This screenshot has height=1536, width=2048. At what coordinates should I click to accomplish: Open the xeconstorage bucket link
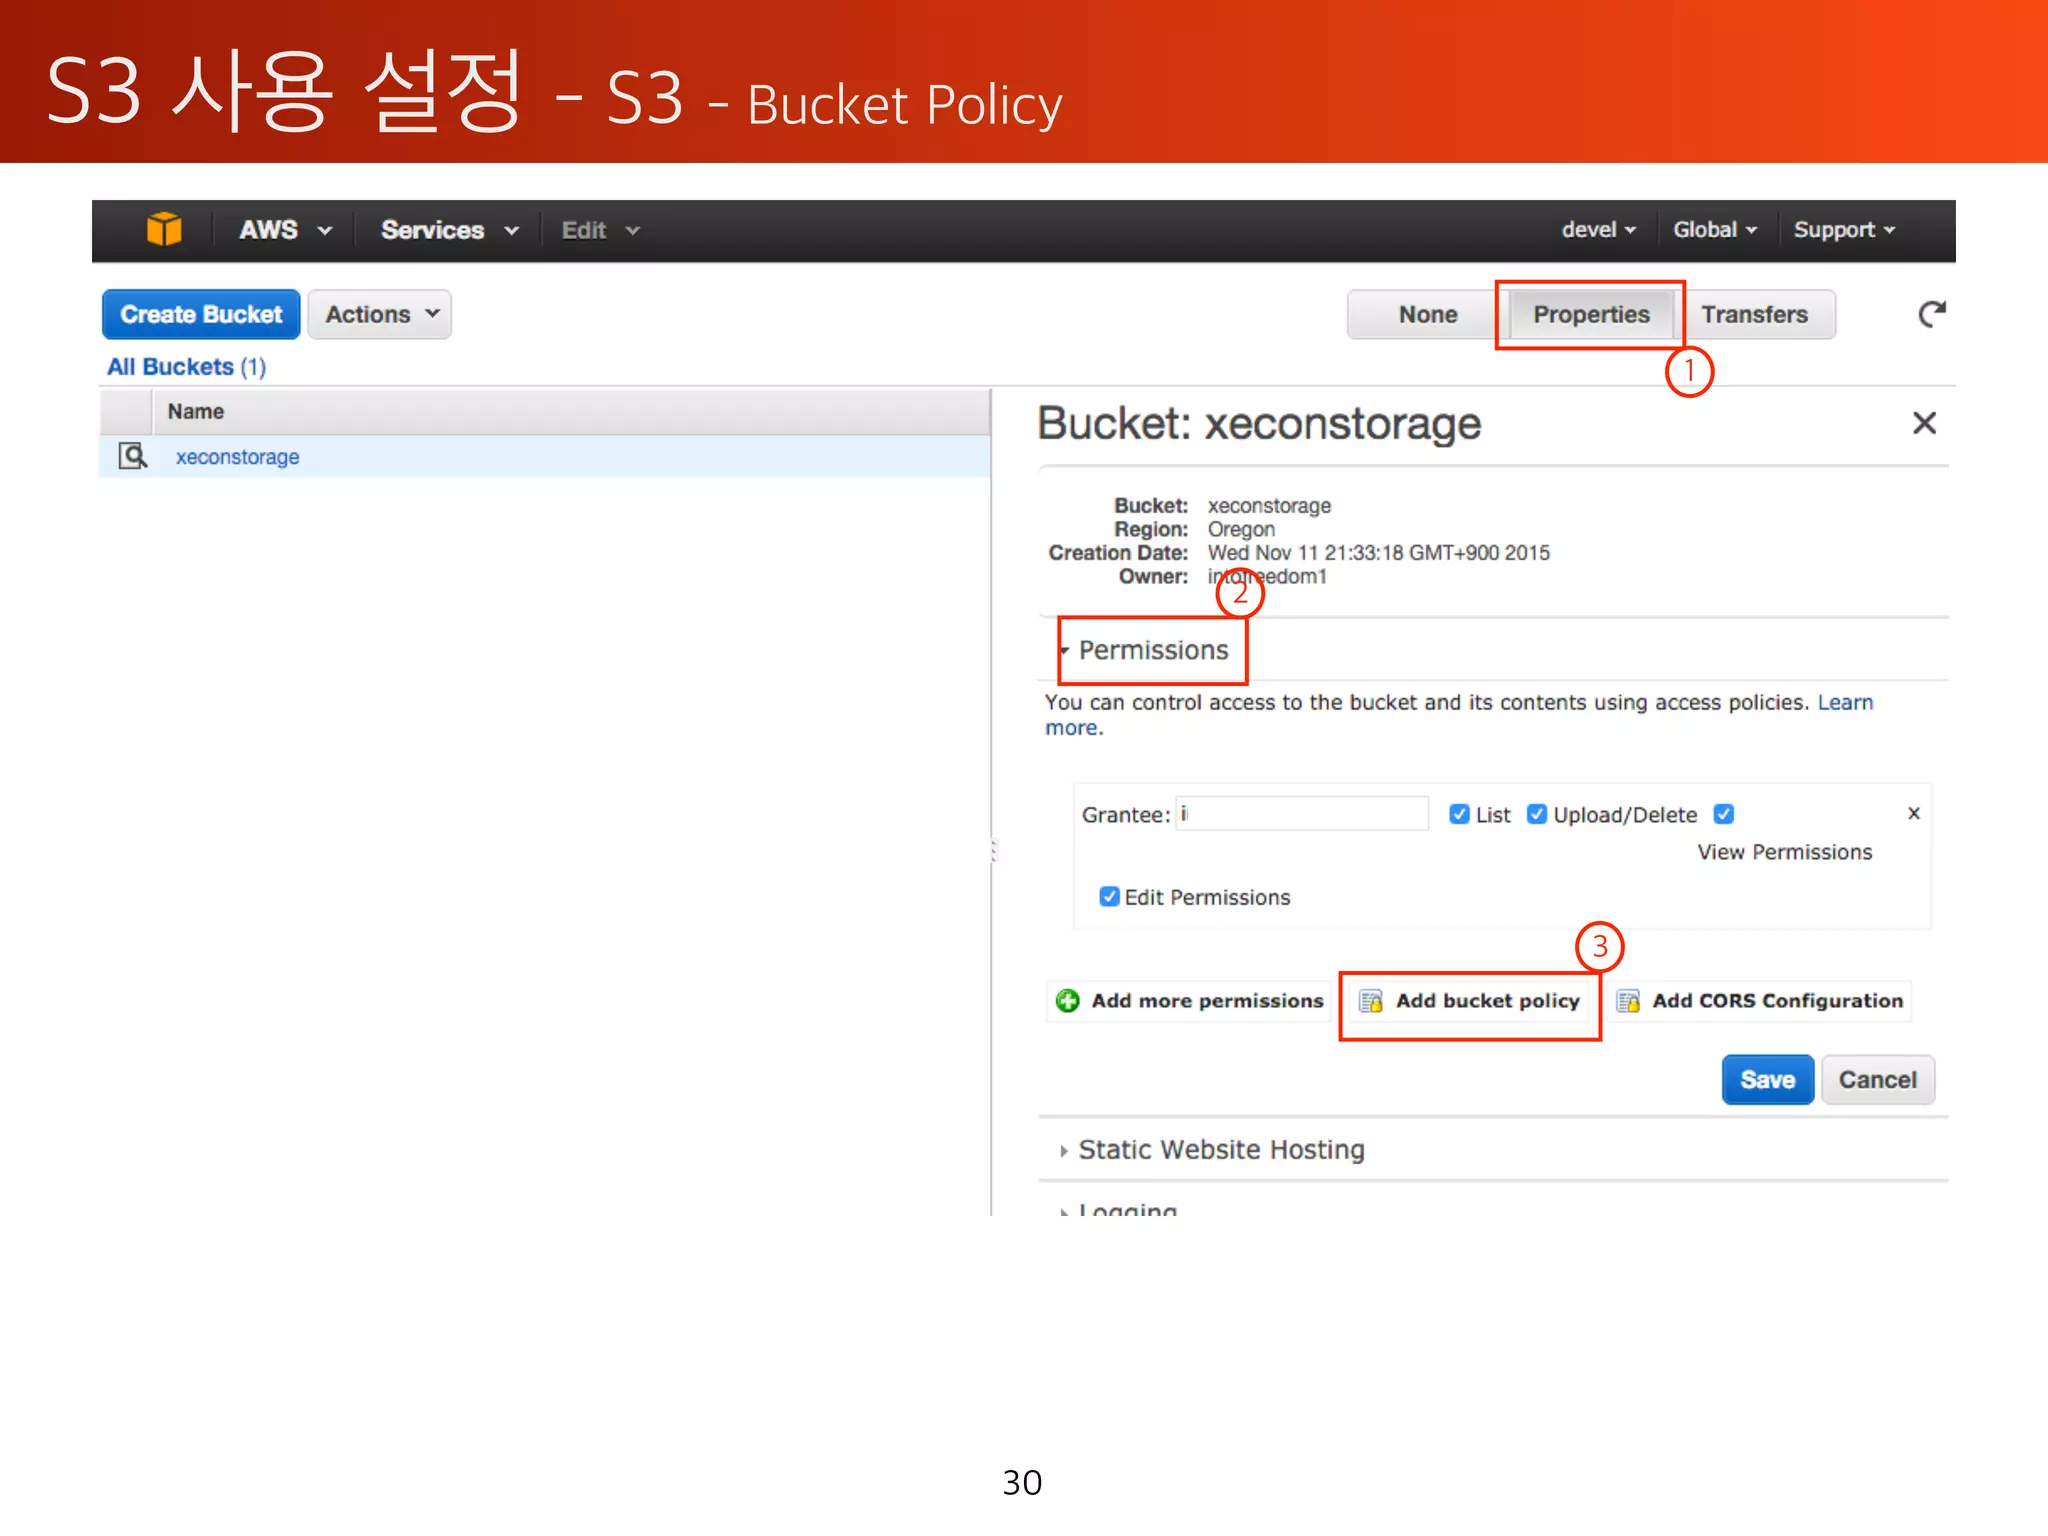(x=237, y=456)
